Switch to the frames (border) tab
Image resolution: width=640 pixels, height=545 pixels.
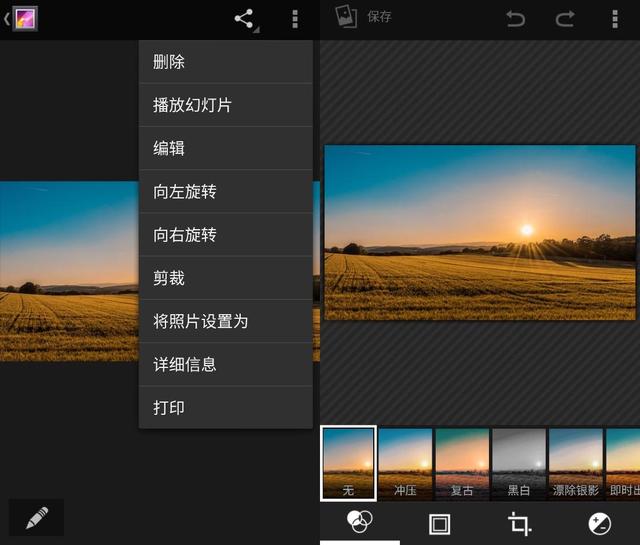[x=439, y=523]
